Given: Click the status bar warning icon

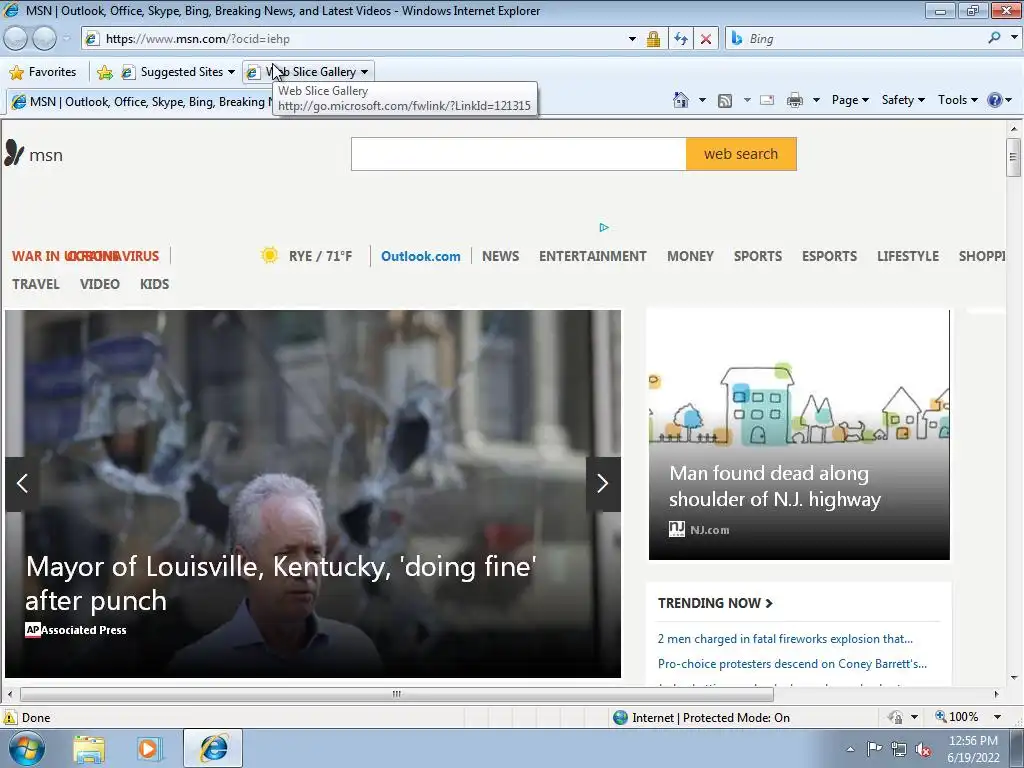Looking at the screenshot, I should [x=10, y=717].
